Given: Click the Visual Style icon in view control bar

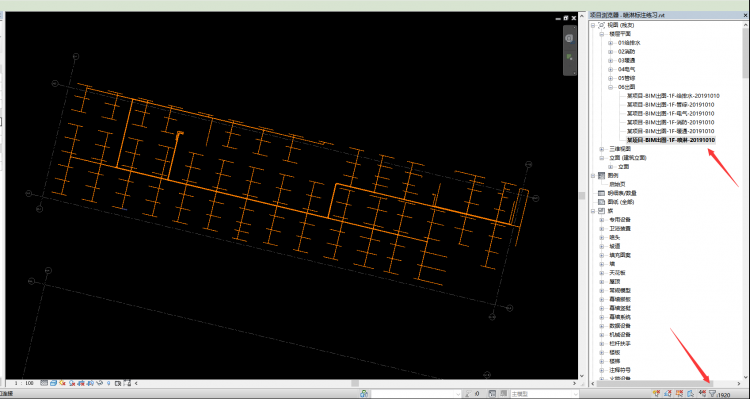Looking at the screenshot, I should pos(54,383).
